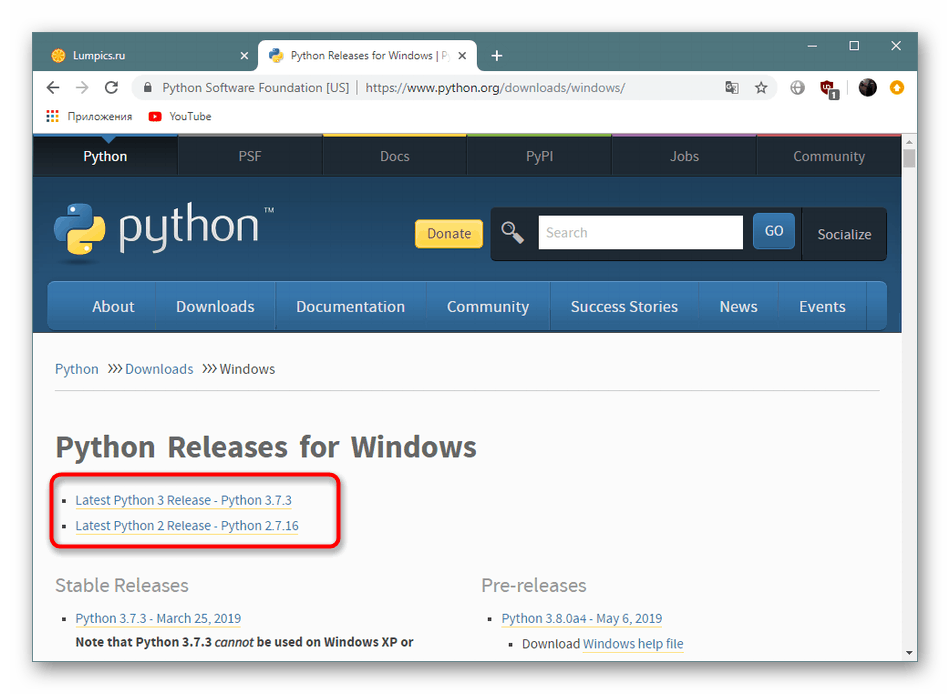
Task: Switch to the Lumpics.ru tab
Action: [x=145, y=55]
